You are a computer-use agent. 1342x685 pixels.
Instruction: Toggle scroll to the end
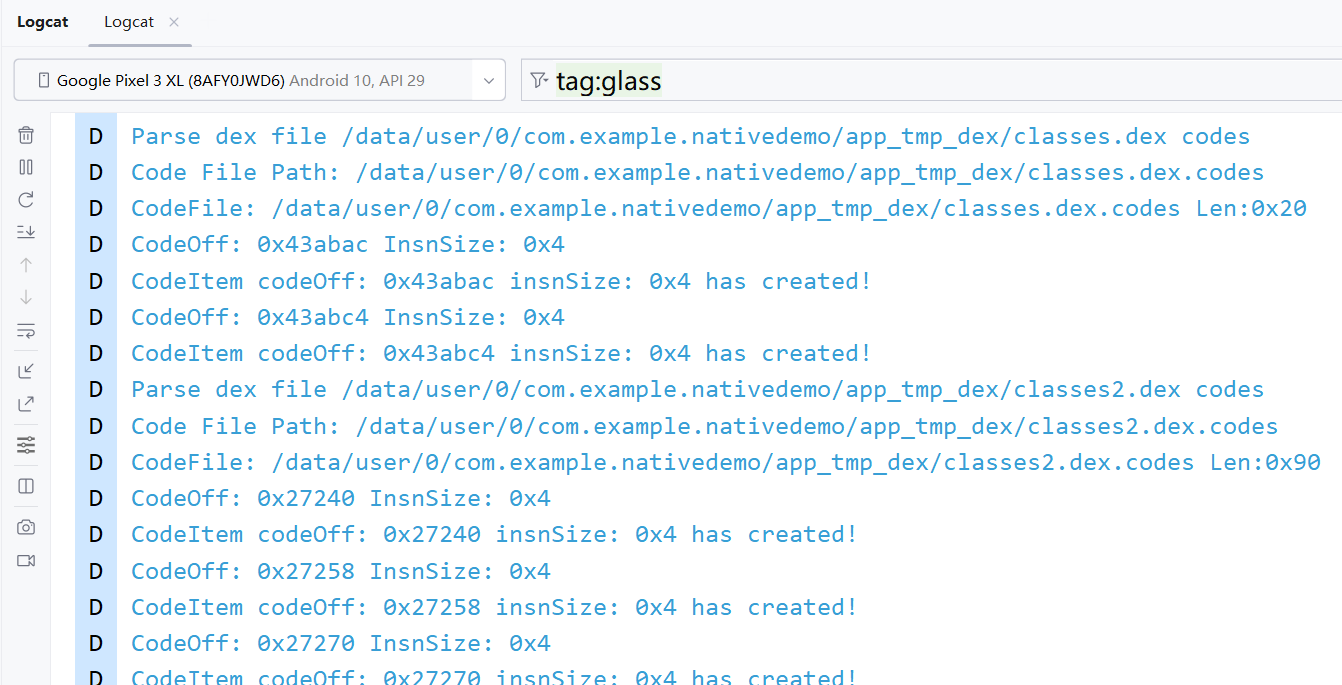(x=26, y=232)
